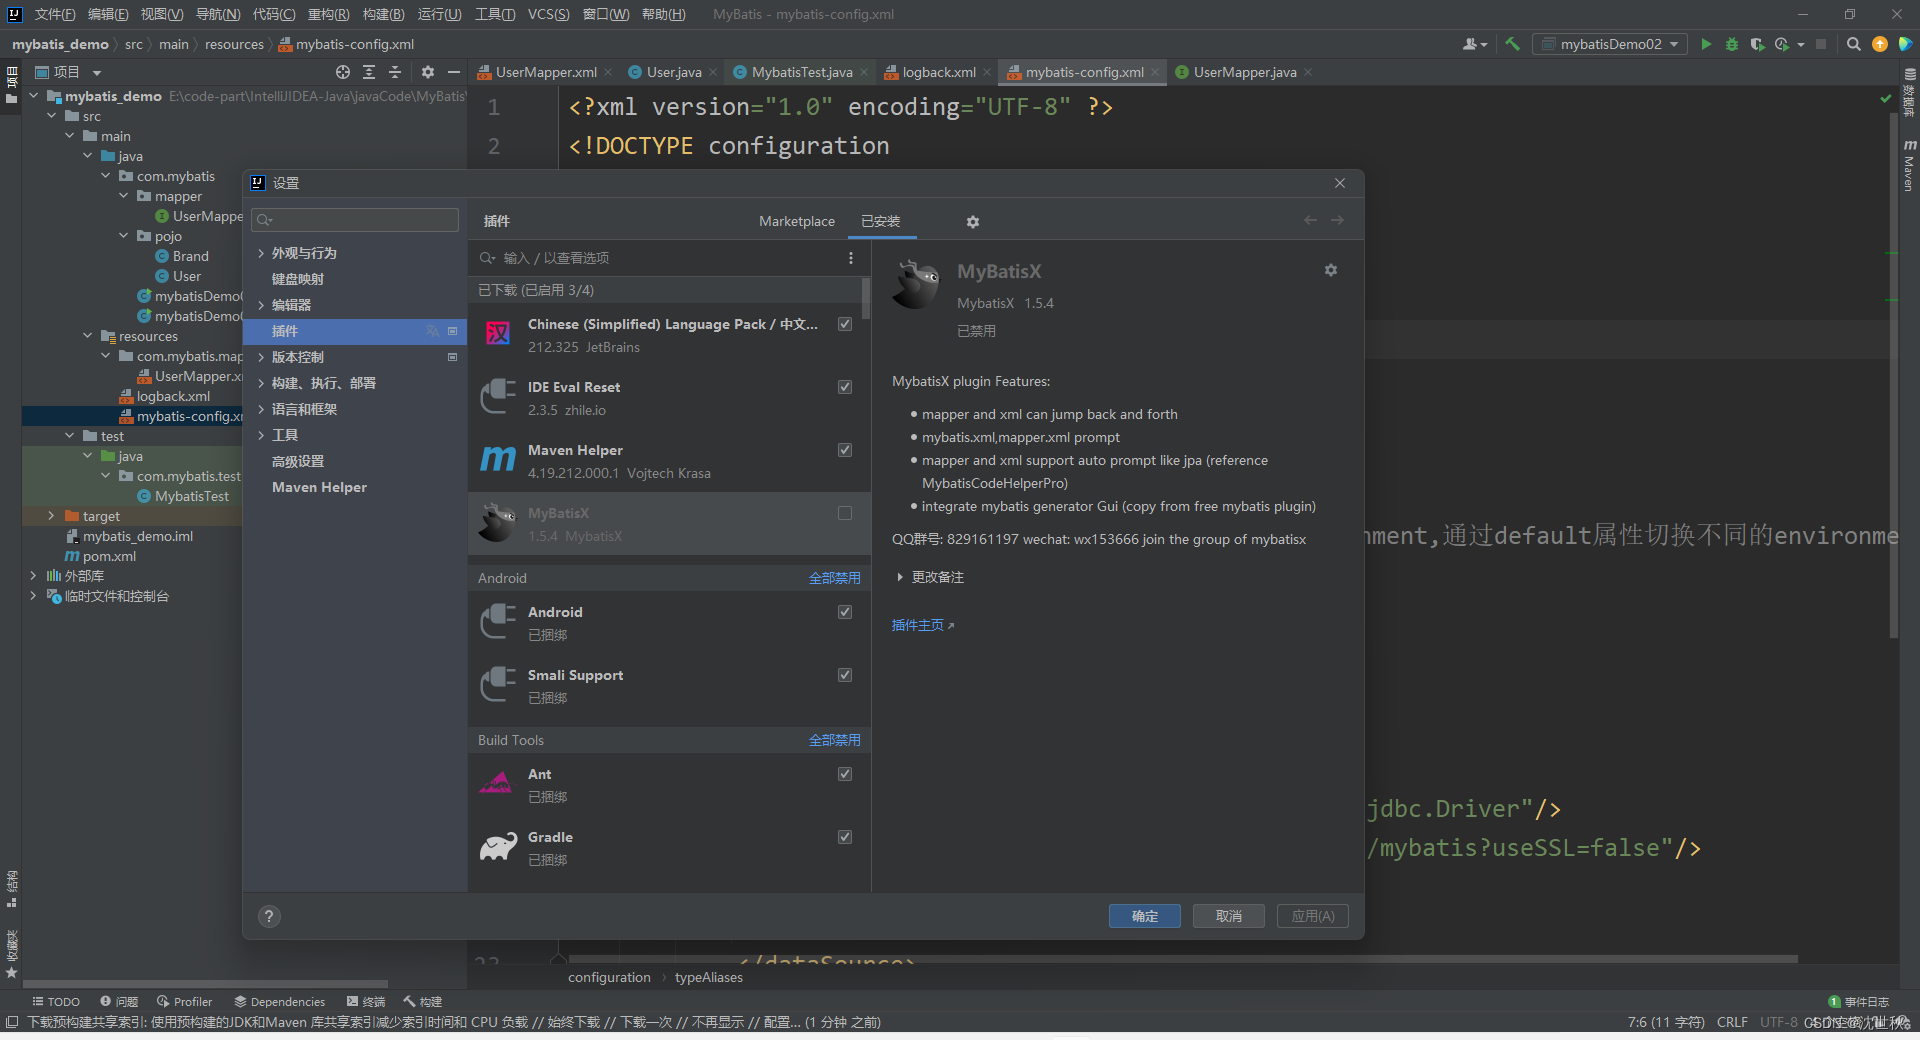Run with coverage using the shield icon

click(x=1757, y=44)
